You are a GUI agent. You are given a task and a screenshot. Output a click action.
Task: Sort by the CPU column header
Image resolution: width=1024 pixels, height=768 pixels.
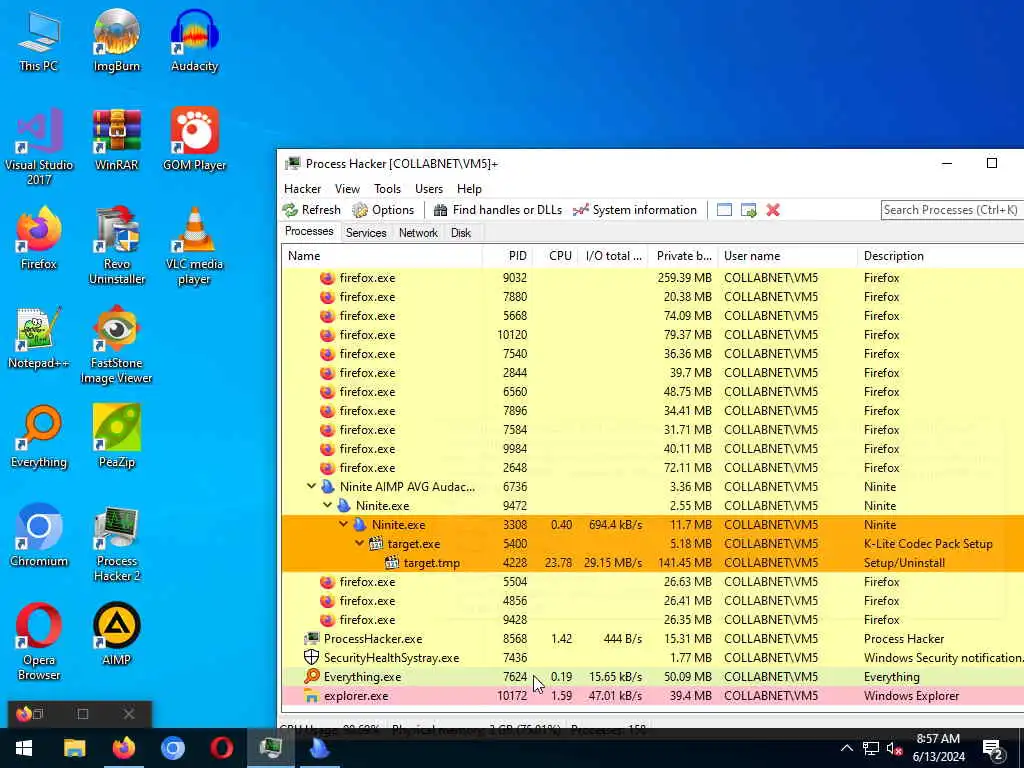click(x=556, y=256)
